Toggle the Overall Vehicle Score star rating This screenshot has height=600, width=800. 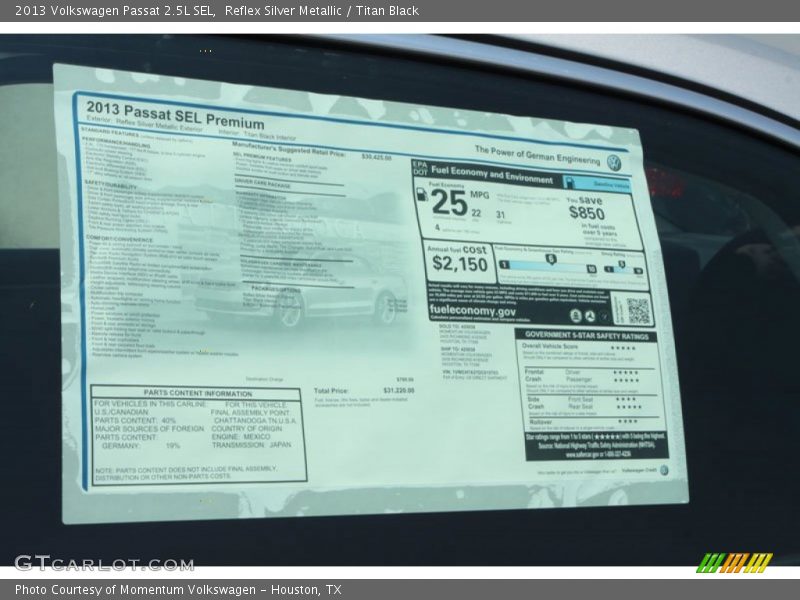pos(625,347)
